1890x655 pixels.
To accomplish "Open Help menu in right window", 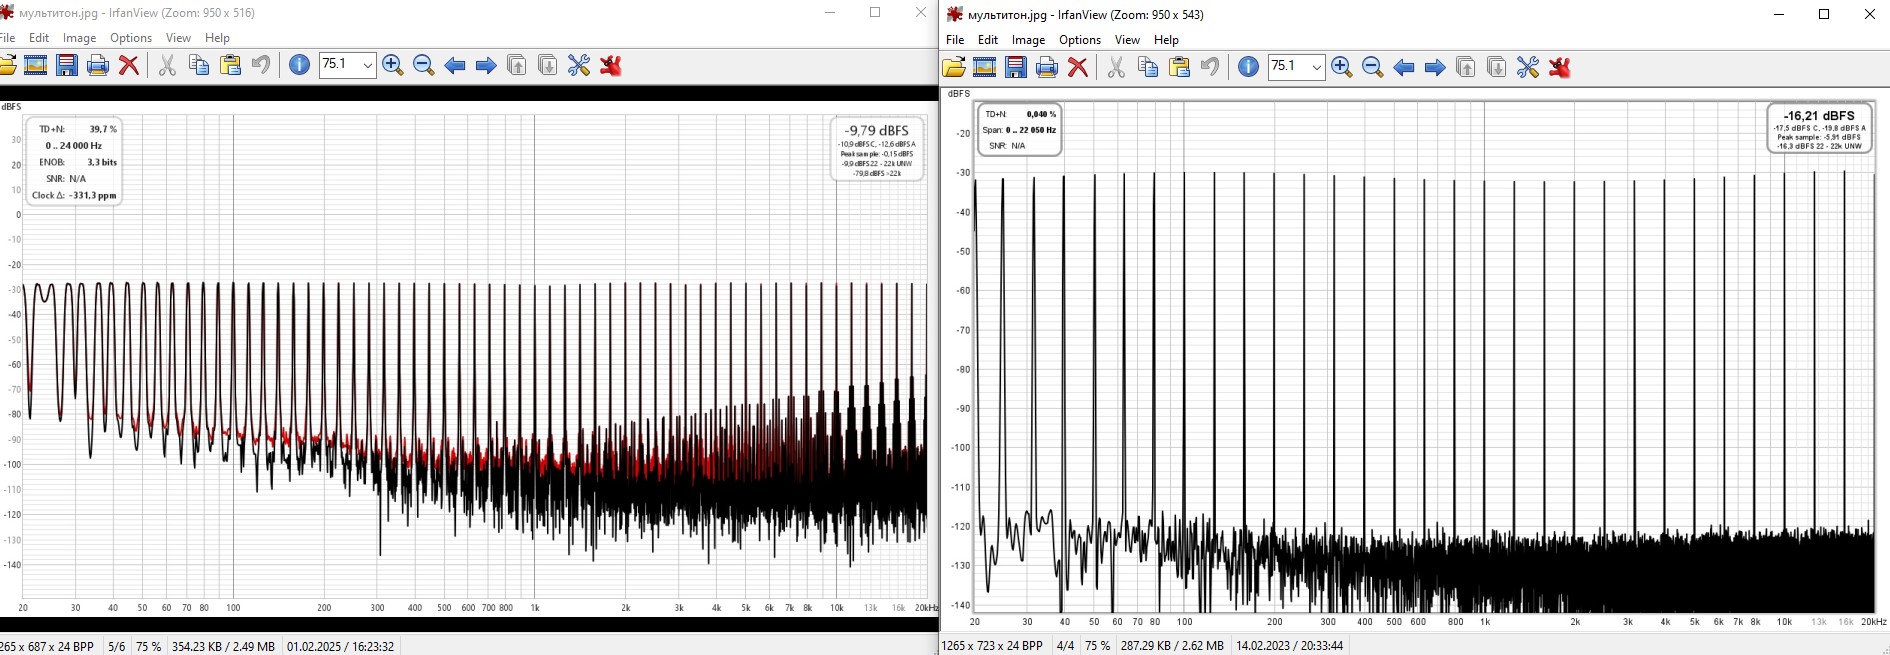I will [x=1166, y=40].
